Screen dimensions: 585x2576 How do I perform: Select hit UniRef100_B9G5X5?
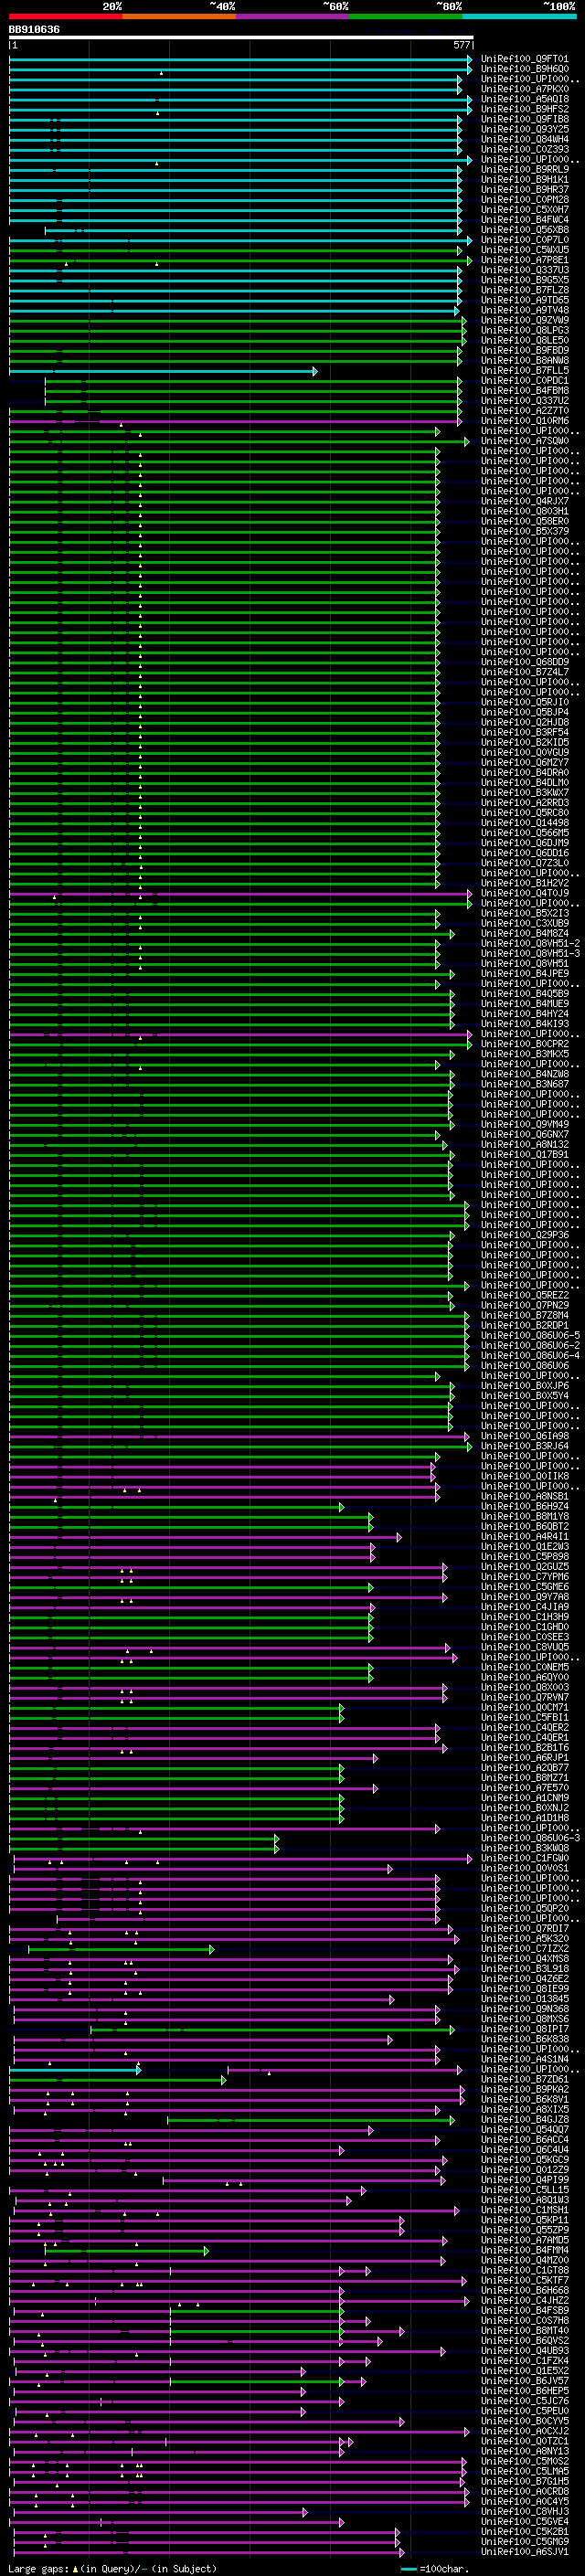[525, 280]
